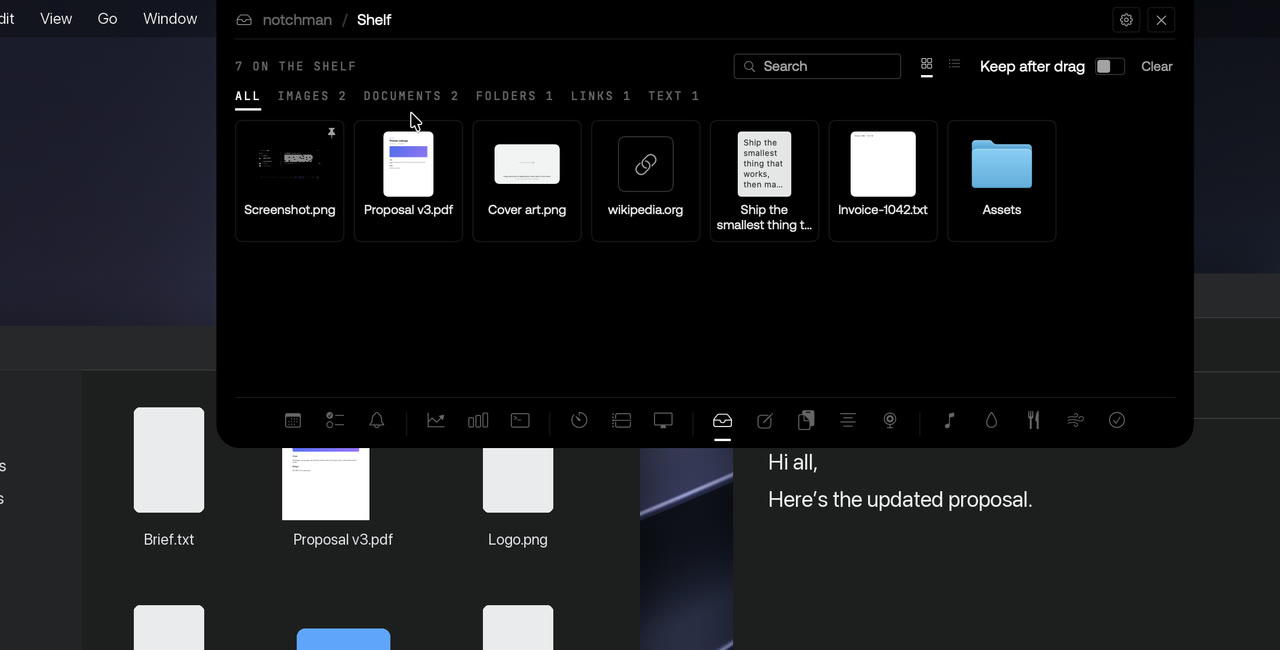Switch the shelf to grid view
The height and width of the screenshot is (650, 1280).
[927, 64]
